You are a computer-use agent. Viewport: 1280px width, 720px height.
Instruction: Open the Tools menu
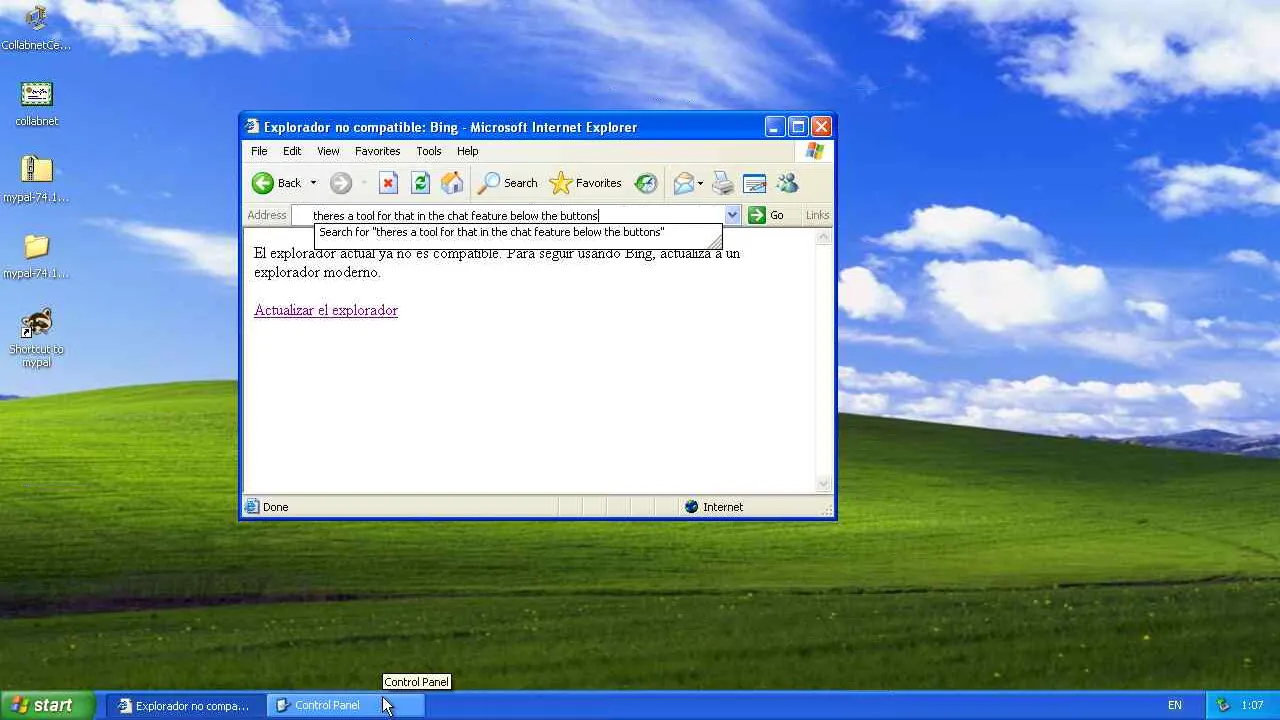[x=429, y=151]
